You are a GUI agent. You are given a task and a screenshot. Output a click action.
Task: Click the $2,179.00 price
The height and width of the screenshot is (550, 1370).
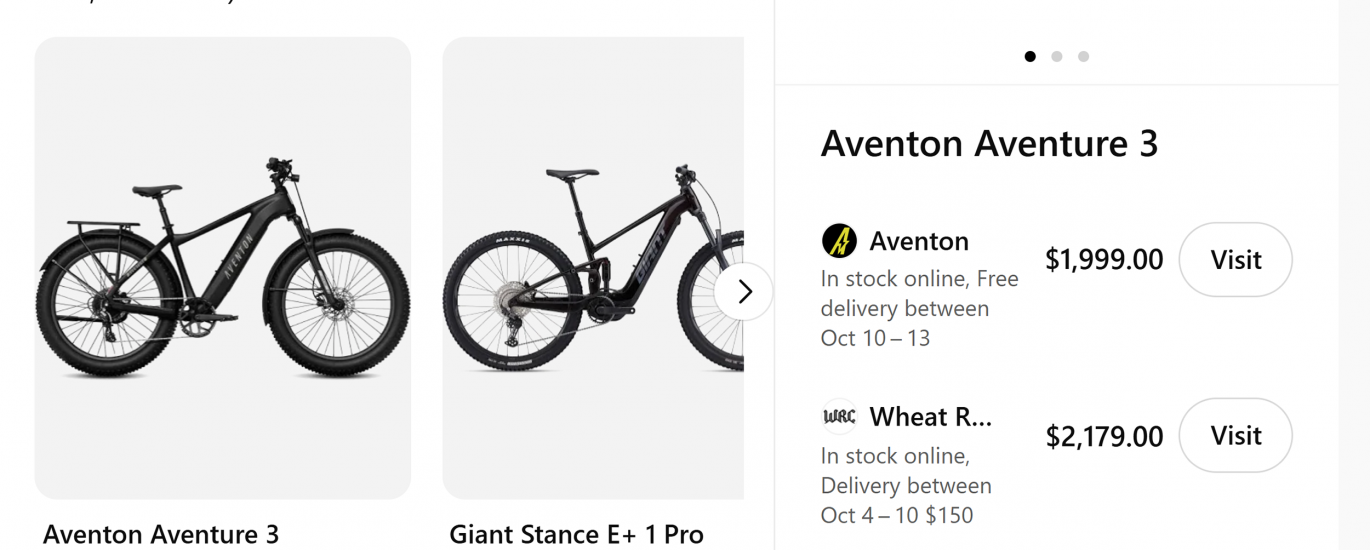pyautogui.click(x=1104, y=436)
